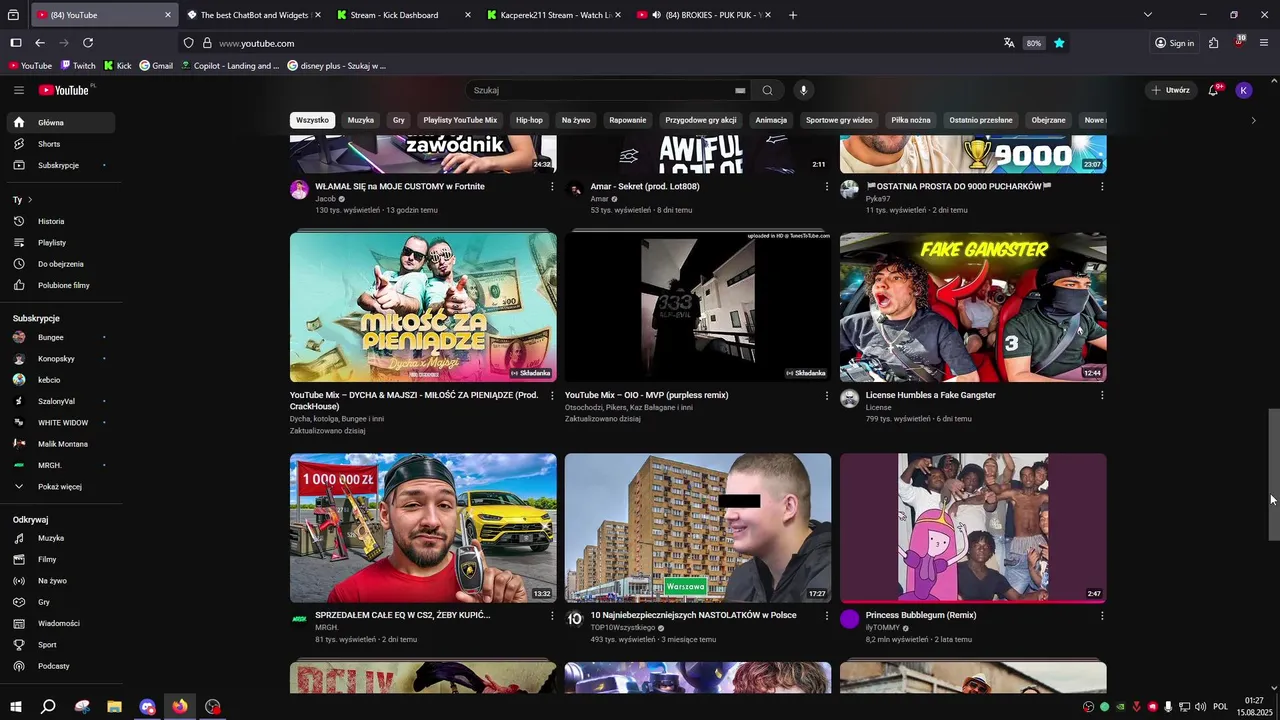Open Windows taskbar search
The height and width of the screenshot is (720, 1280).
click(x=48, y=707)
